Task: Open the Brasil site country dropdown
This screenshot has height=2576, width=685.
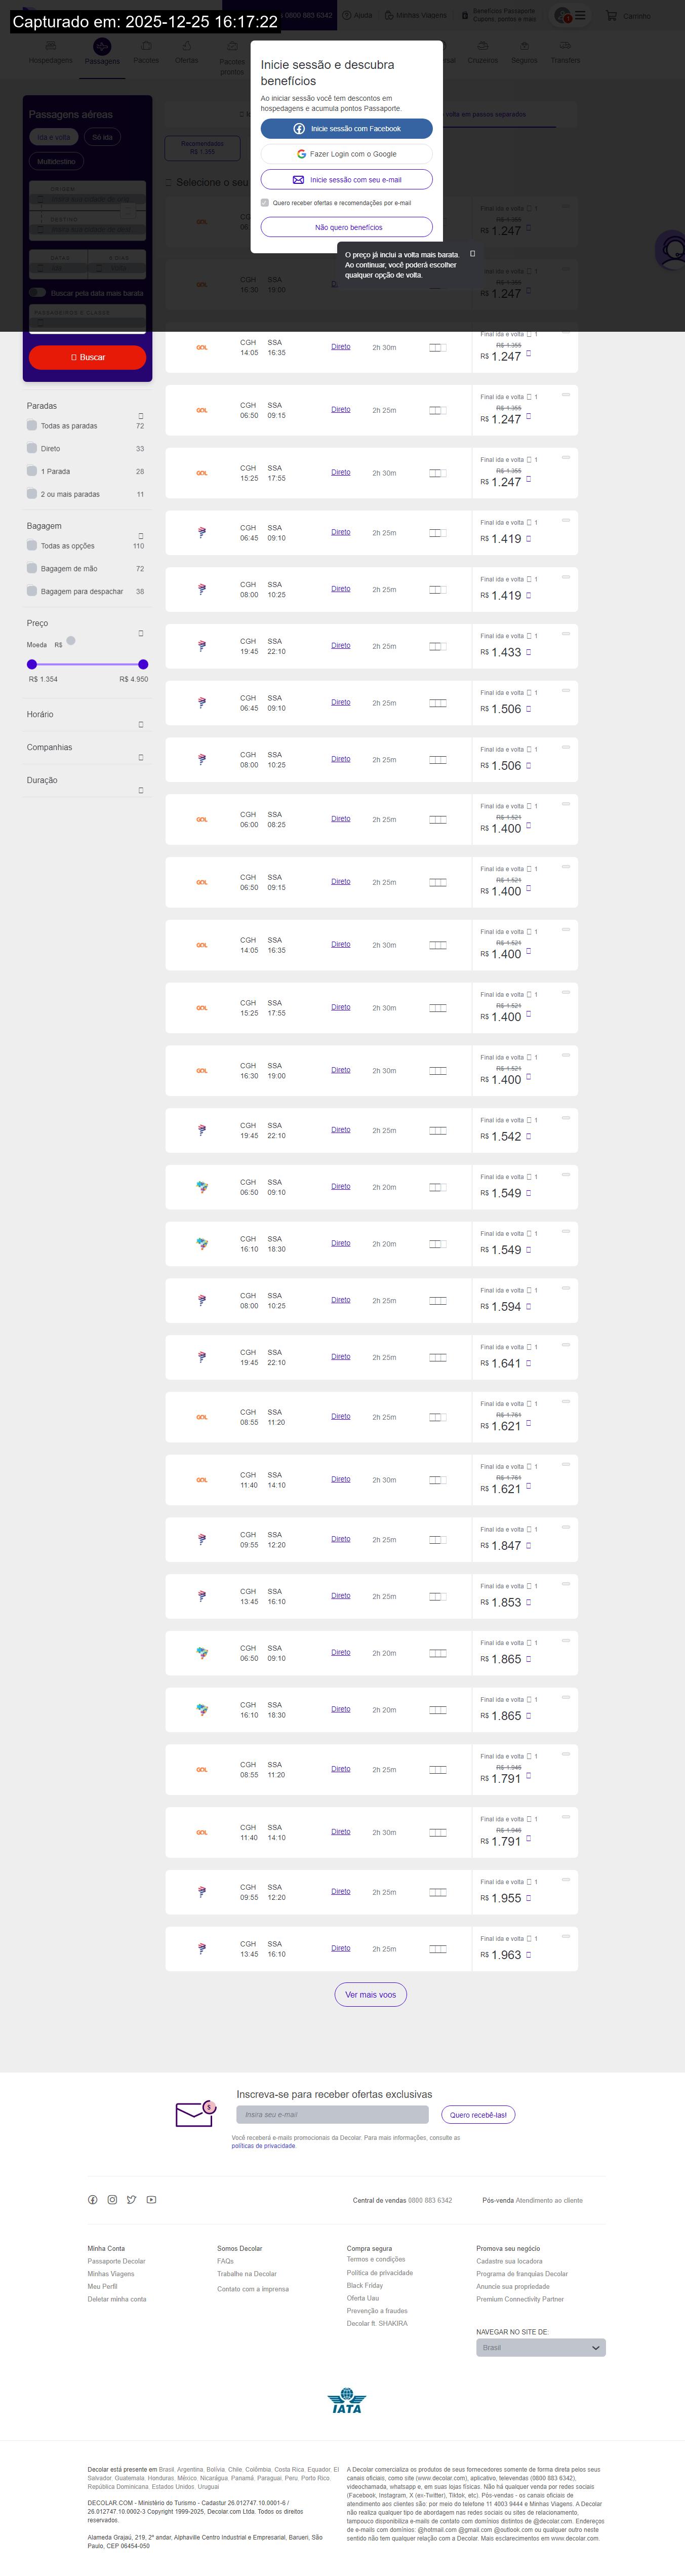Action: [540, 2347]
